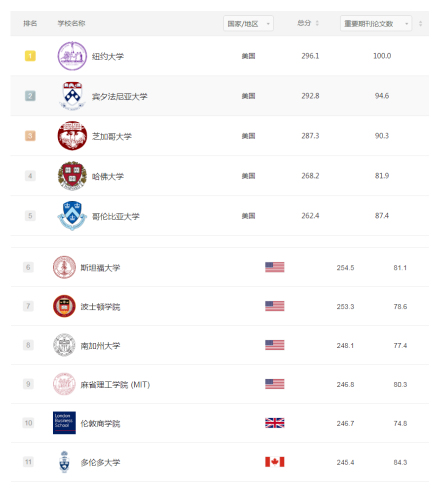Open the 重要期刊论文数 indicator dropdown
This screenshot has height=492, width=440.
376,24
